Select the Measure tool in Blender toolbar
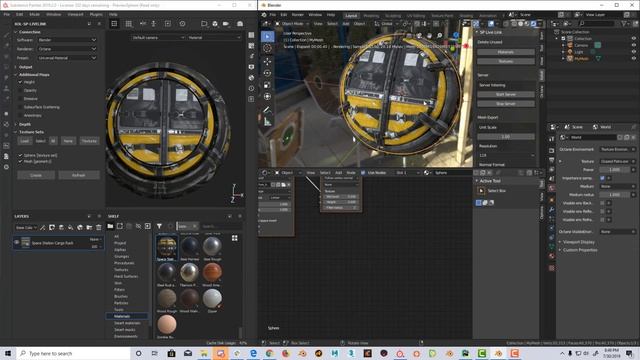Viewport: 640px width, 360px height. point(267,122)
